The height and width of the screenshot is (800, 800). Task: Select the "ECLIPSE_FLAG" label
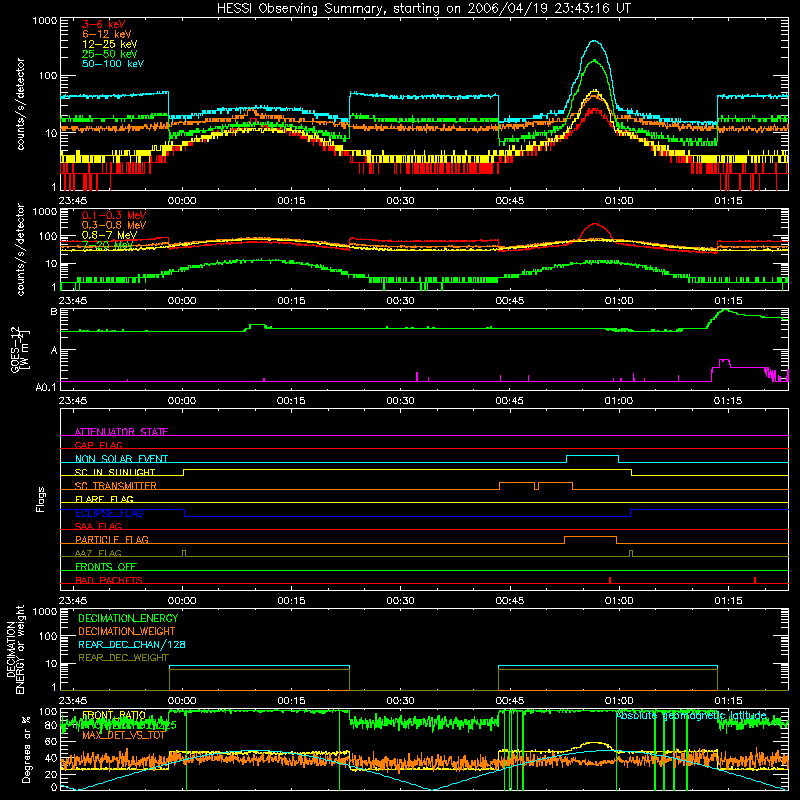[x=109, y=513]
